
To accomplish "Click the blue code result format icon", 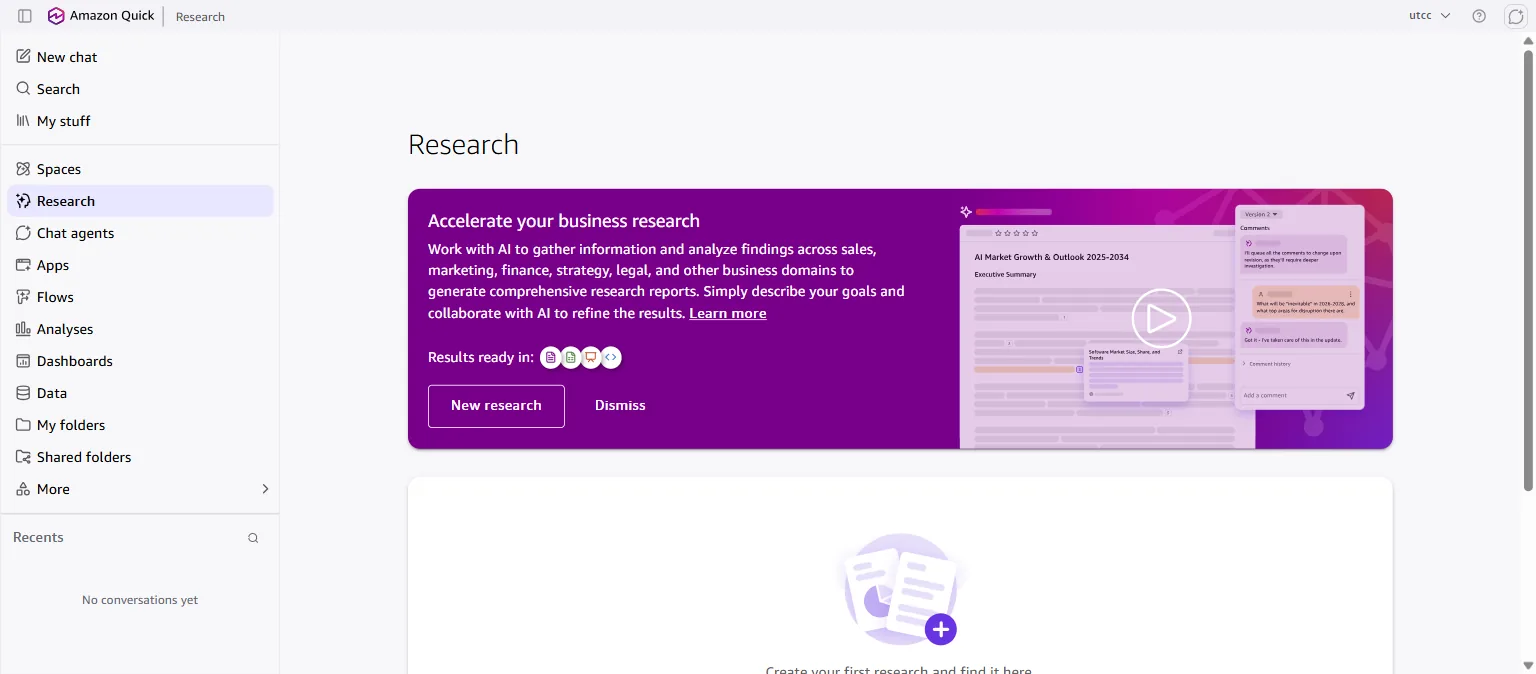I will point(611,357).
